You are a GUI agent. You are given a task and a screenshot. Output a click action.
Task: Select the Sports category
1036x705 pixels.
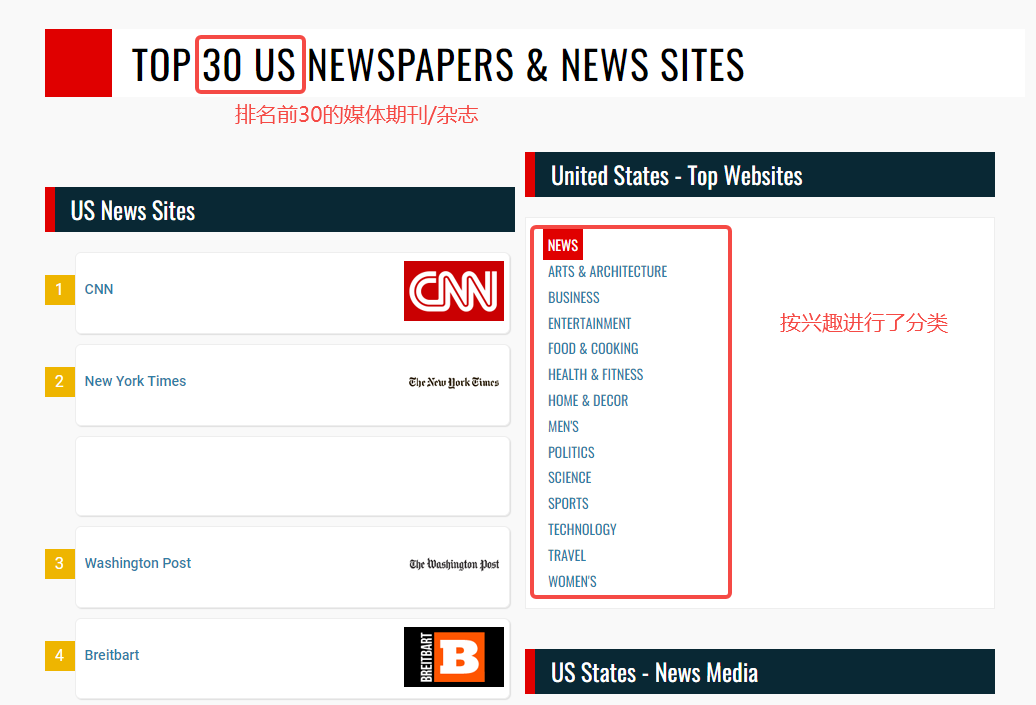[568, 503]
